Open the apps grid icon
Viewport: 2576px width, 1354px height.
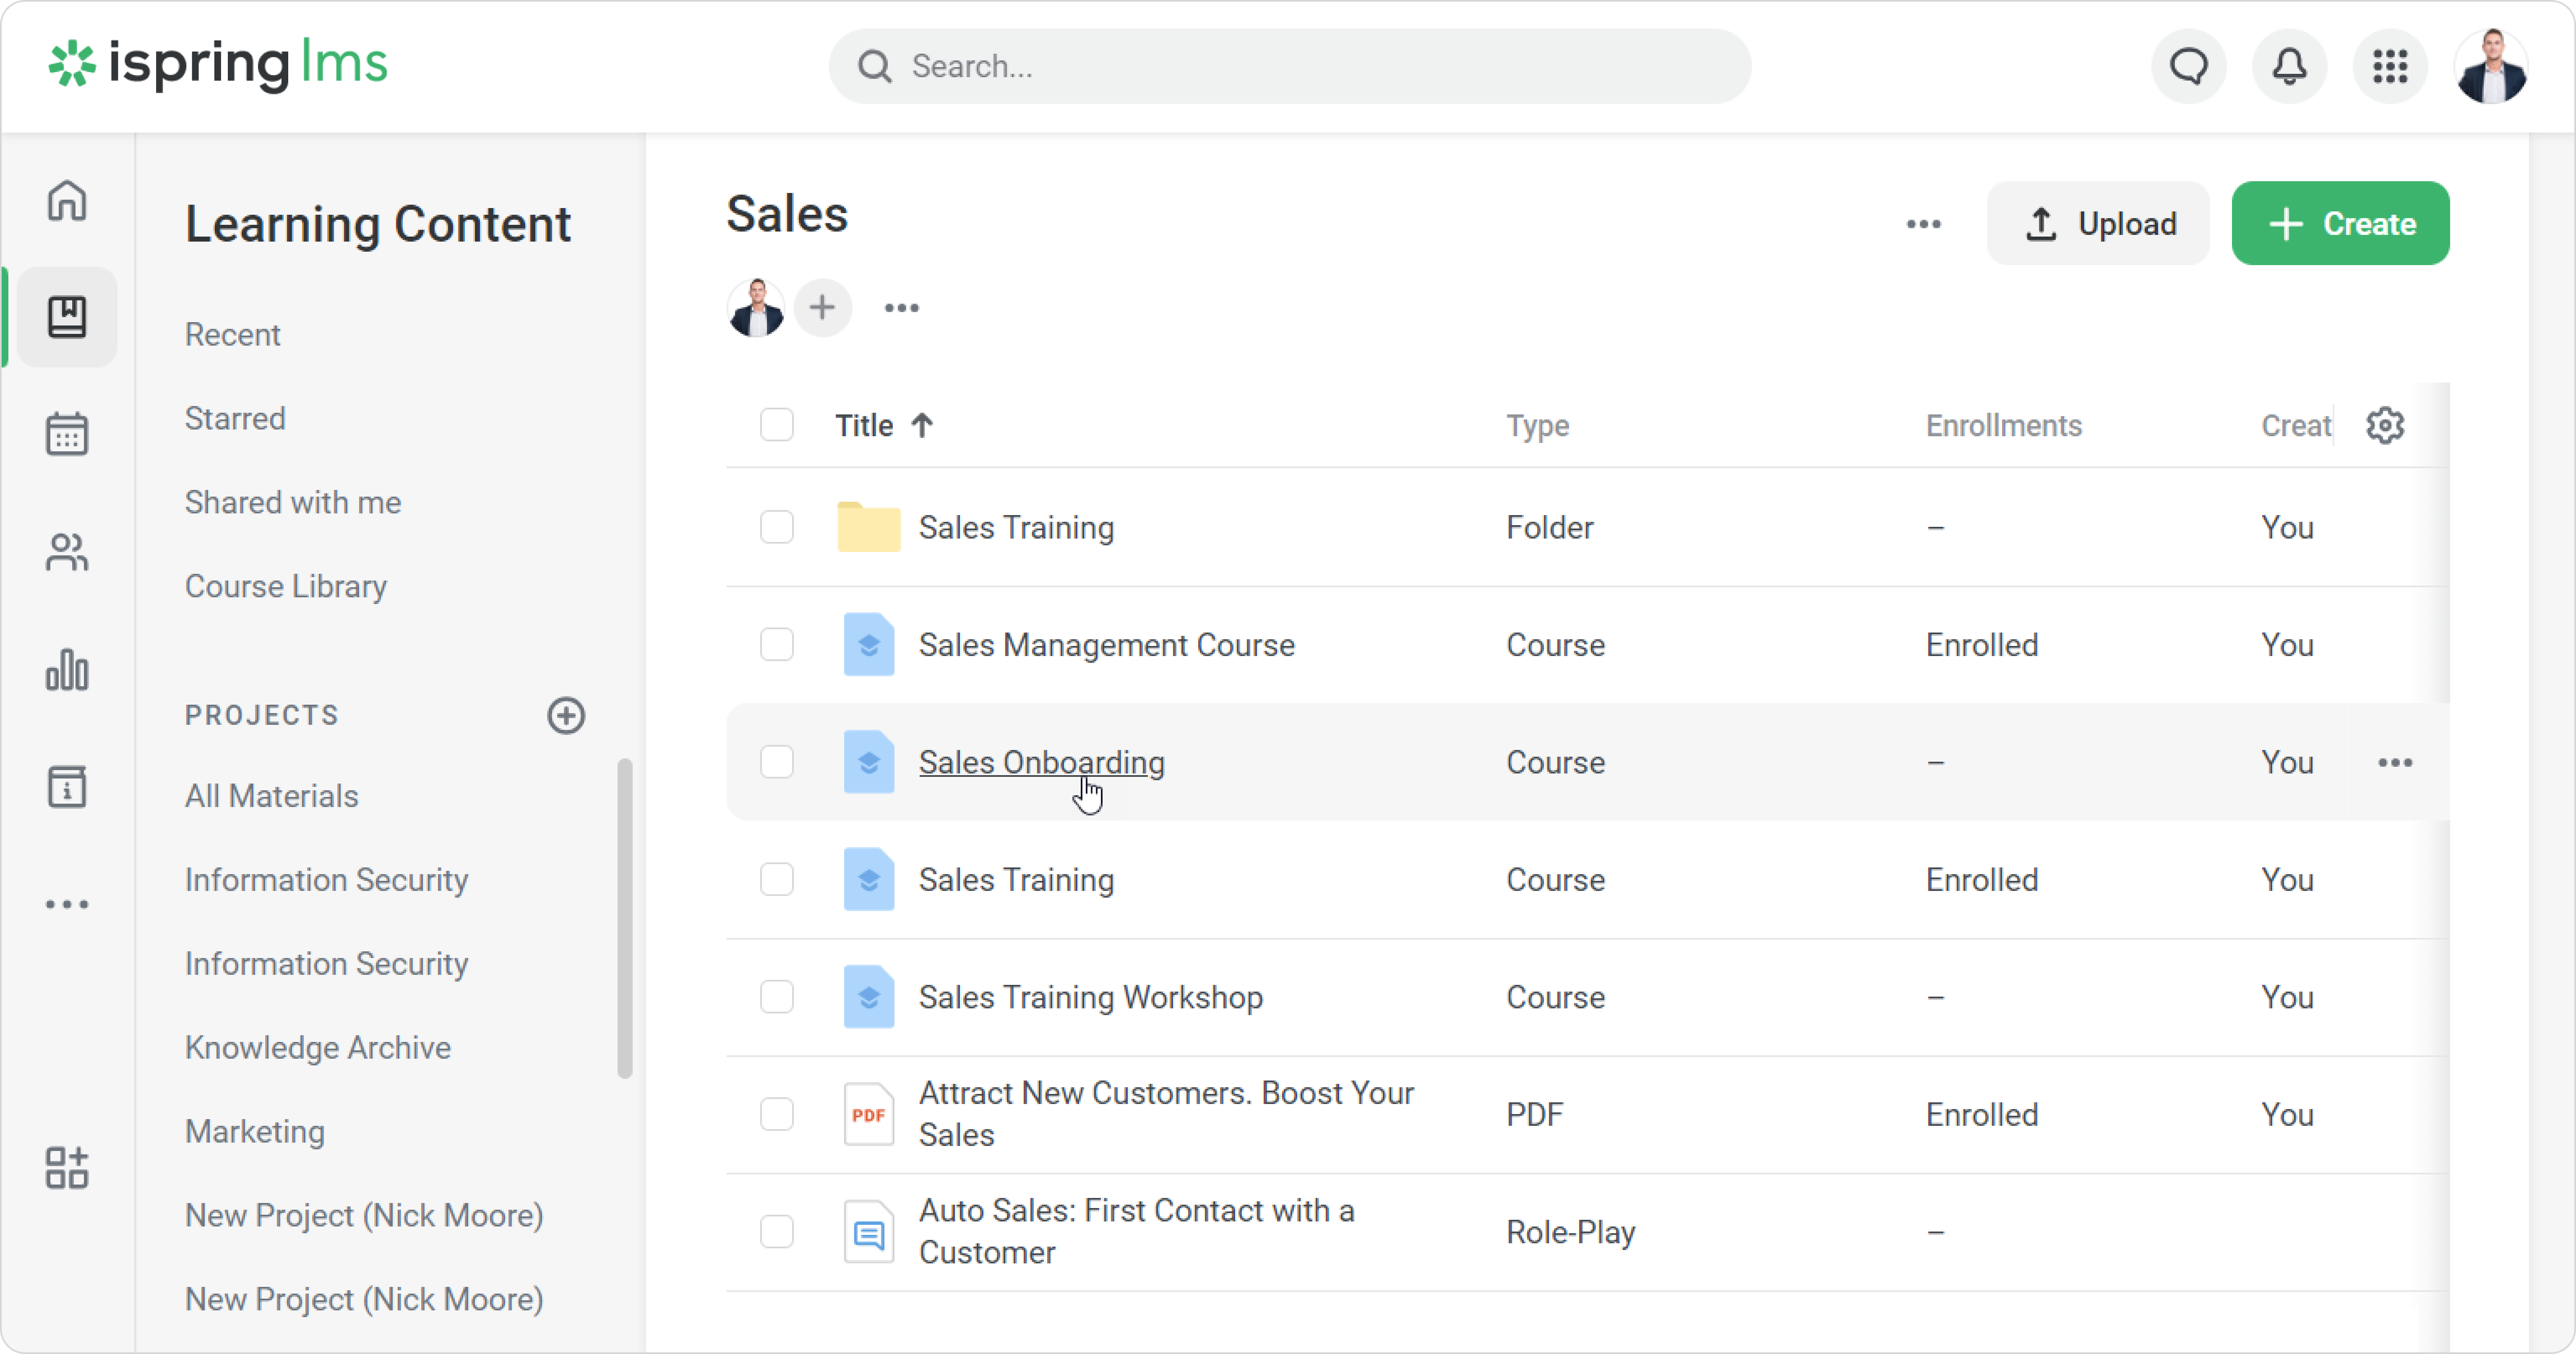(2390, 66)
